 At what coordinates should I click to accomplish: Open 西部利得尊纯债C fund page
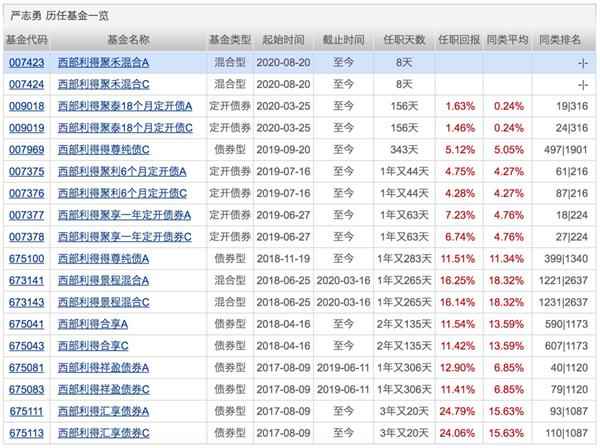click(103, 149)
